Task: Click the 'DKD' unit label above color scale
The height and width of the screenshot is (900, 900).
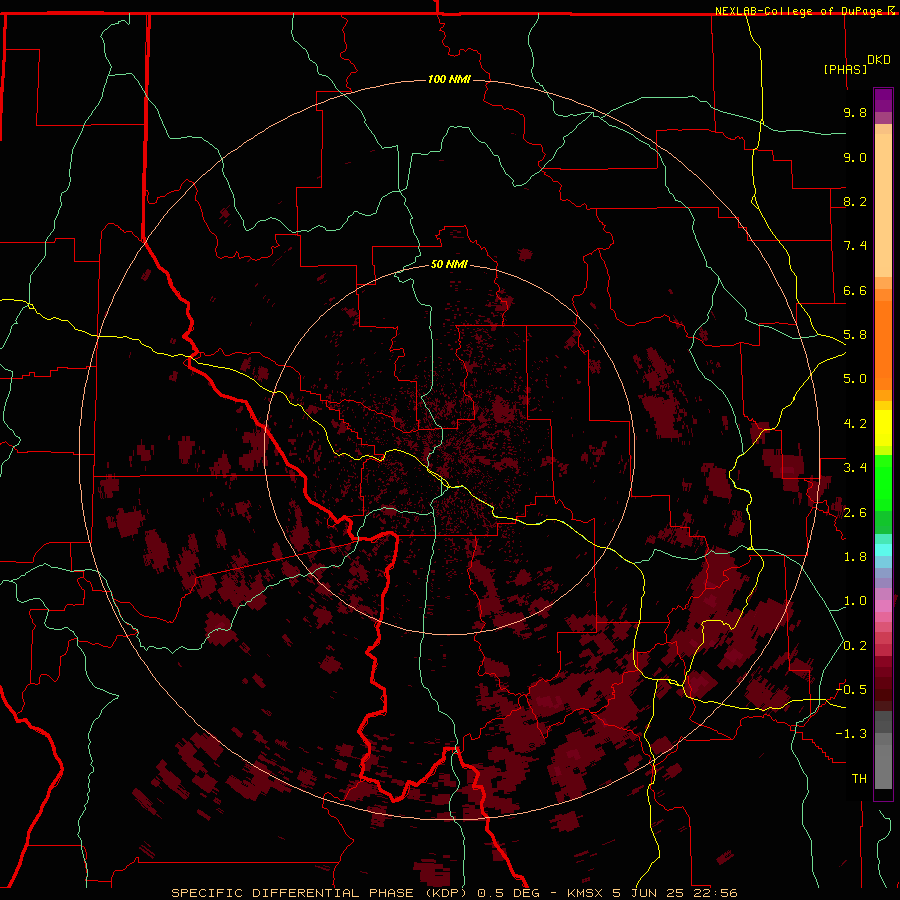Action: pos(879,60)
